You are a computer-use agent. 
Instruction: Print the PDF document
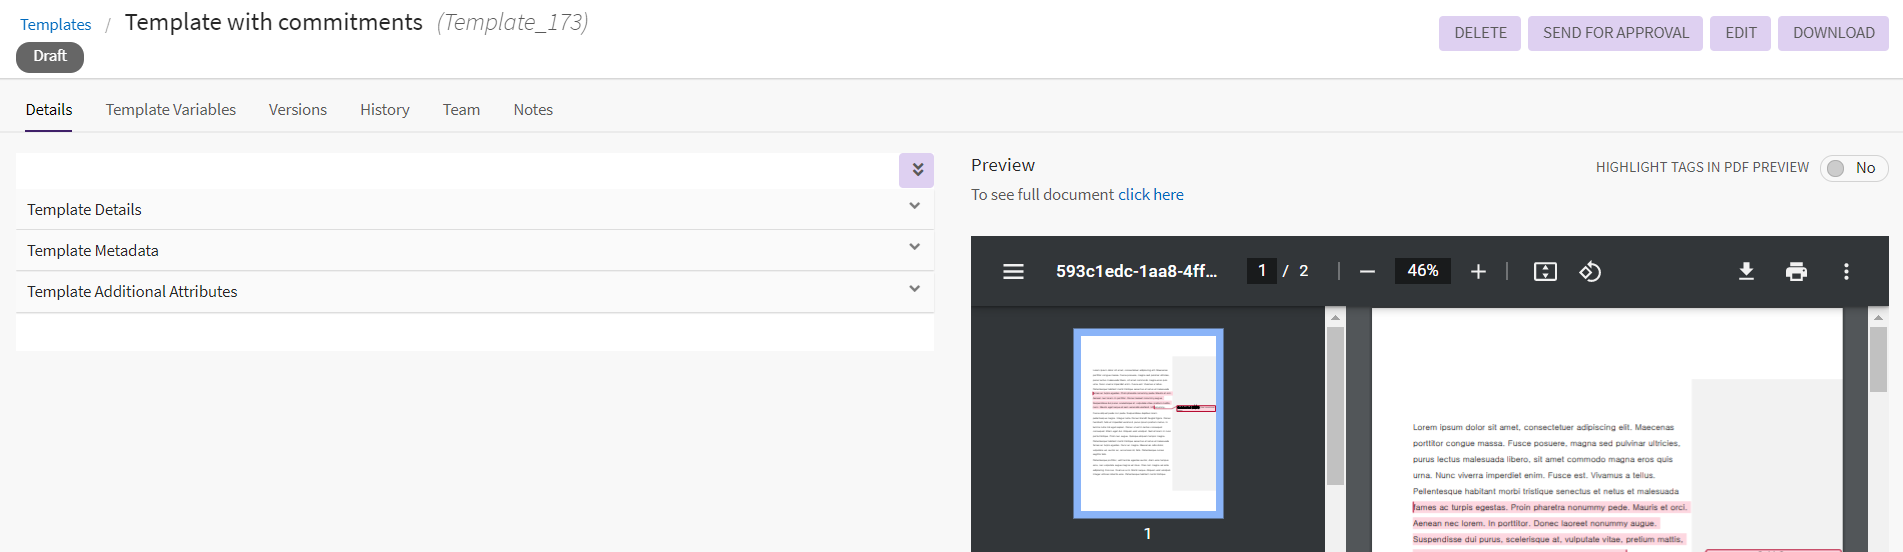[1796, 272]
